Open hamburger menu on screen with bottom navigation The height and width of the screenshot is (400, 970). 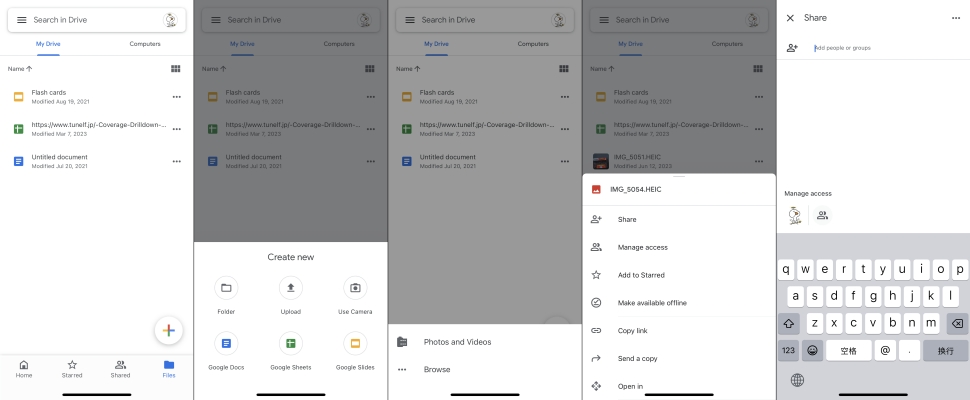[x=22, y=20]
